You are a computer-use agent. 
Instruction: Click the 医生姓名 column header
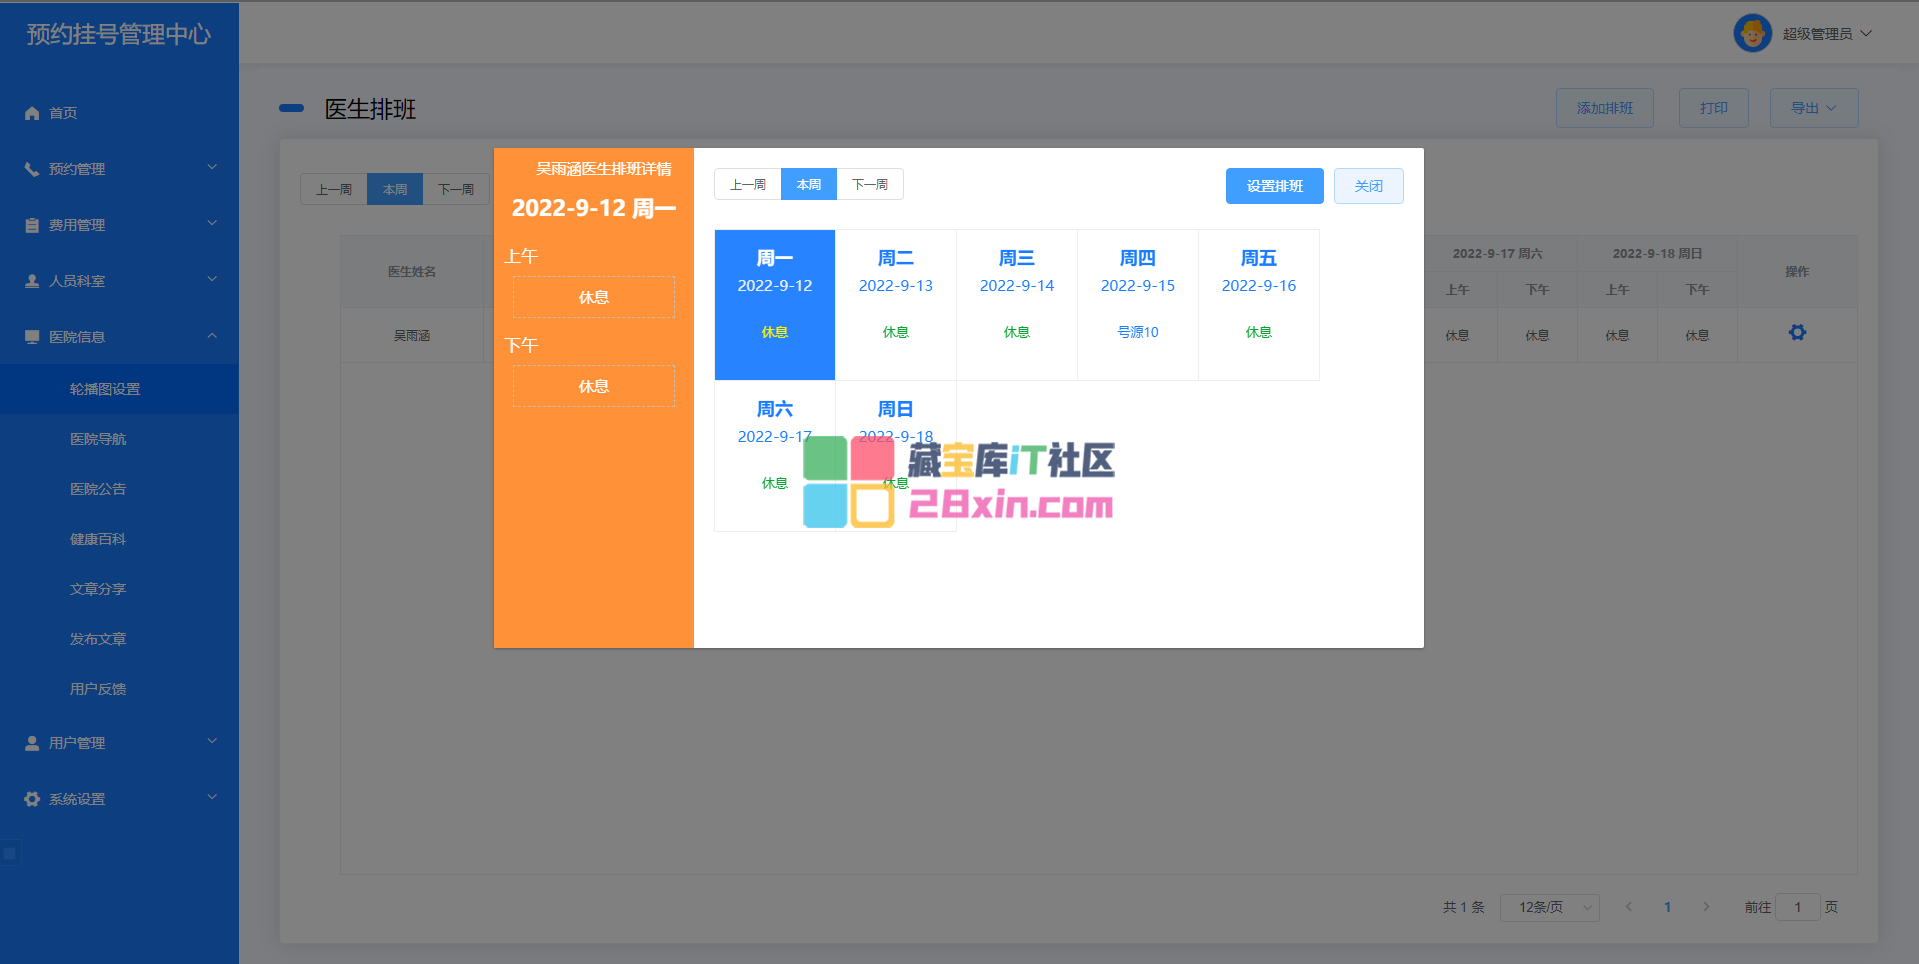point(412,272)
